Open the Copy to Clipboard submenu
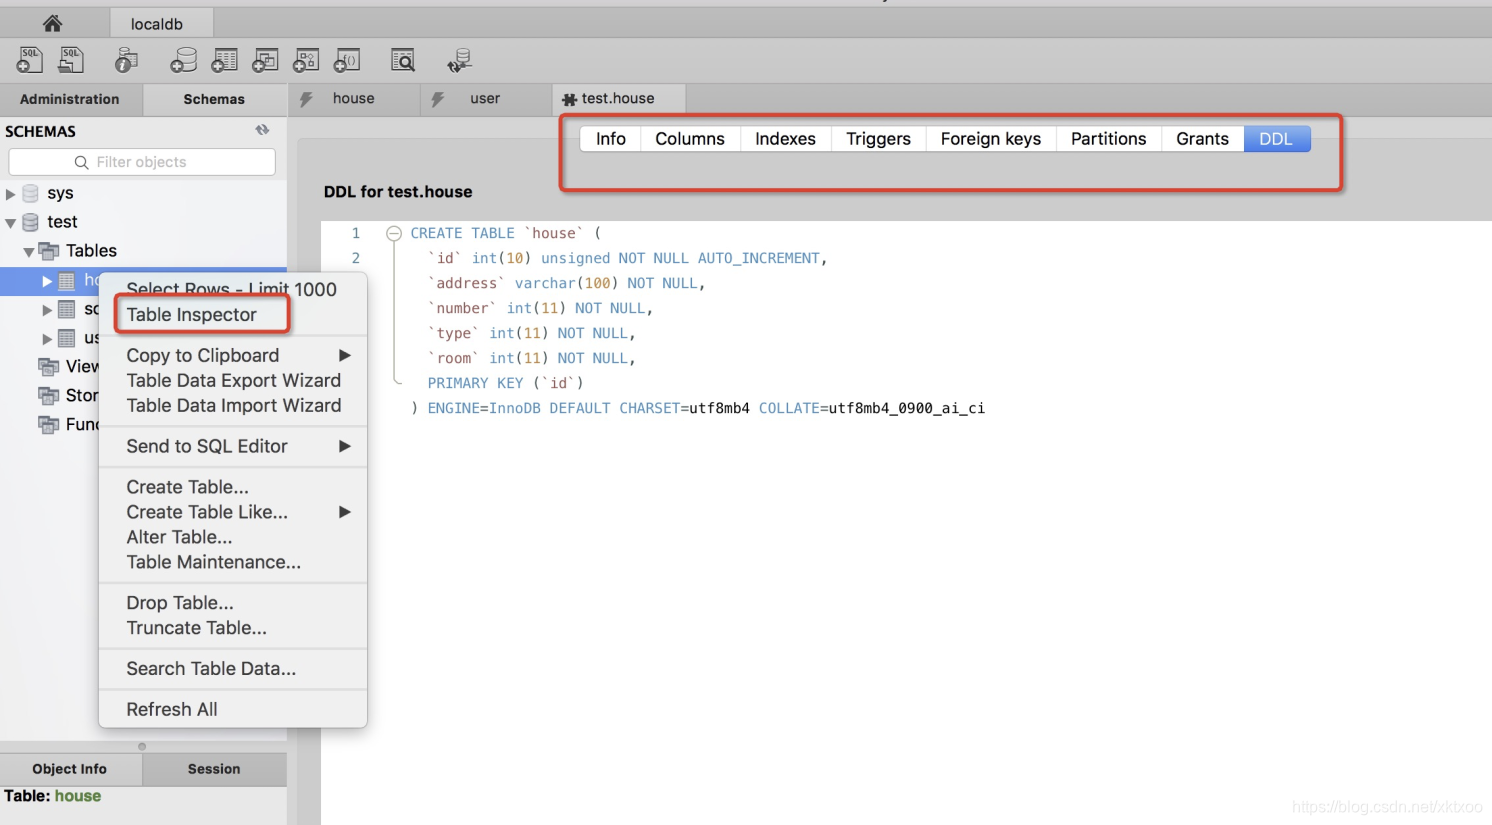 pos(232,355)
